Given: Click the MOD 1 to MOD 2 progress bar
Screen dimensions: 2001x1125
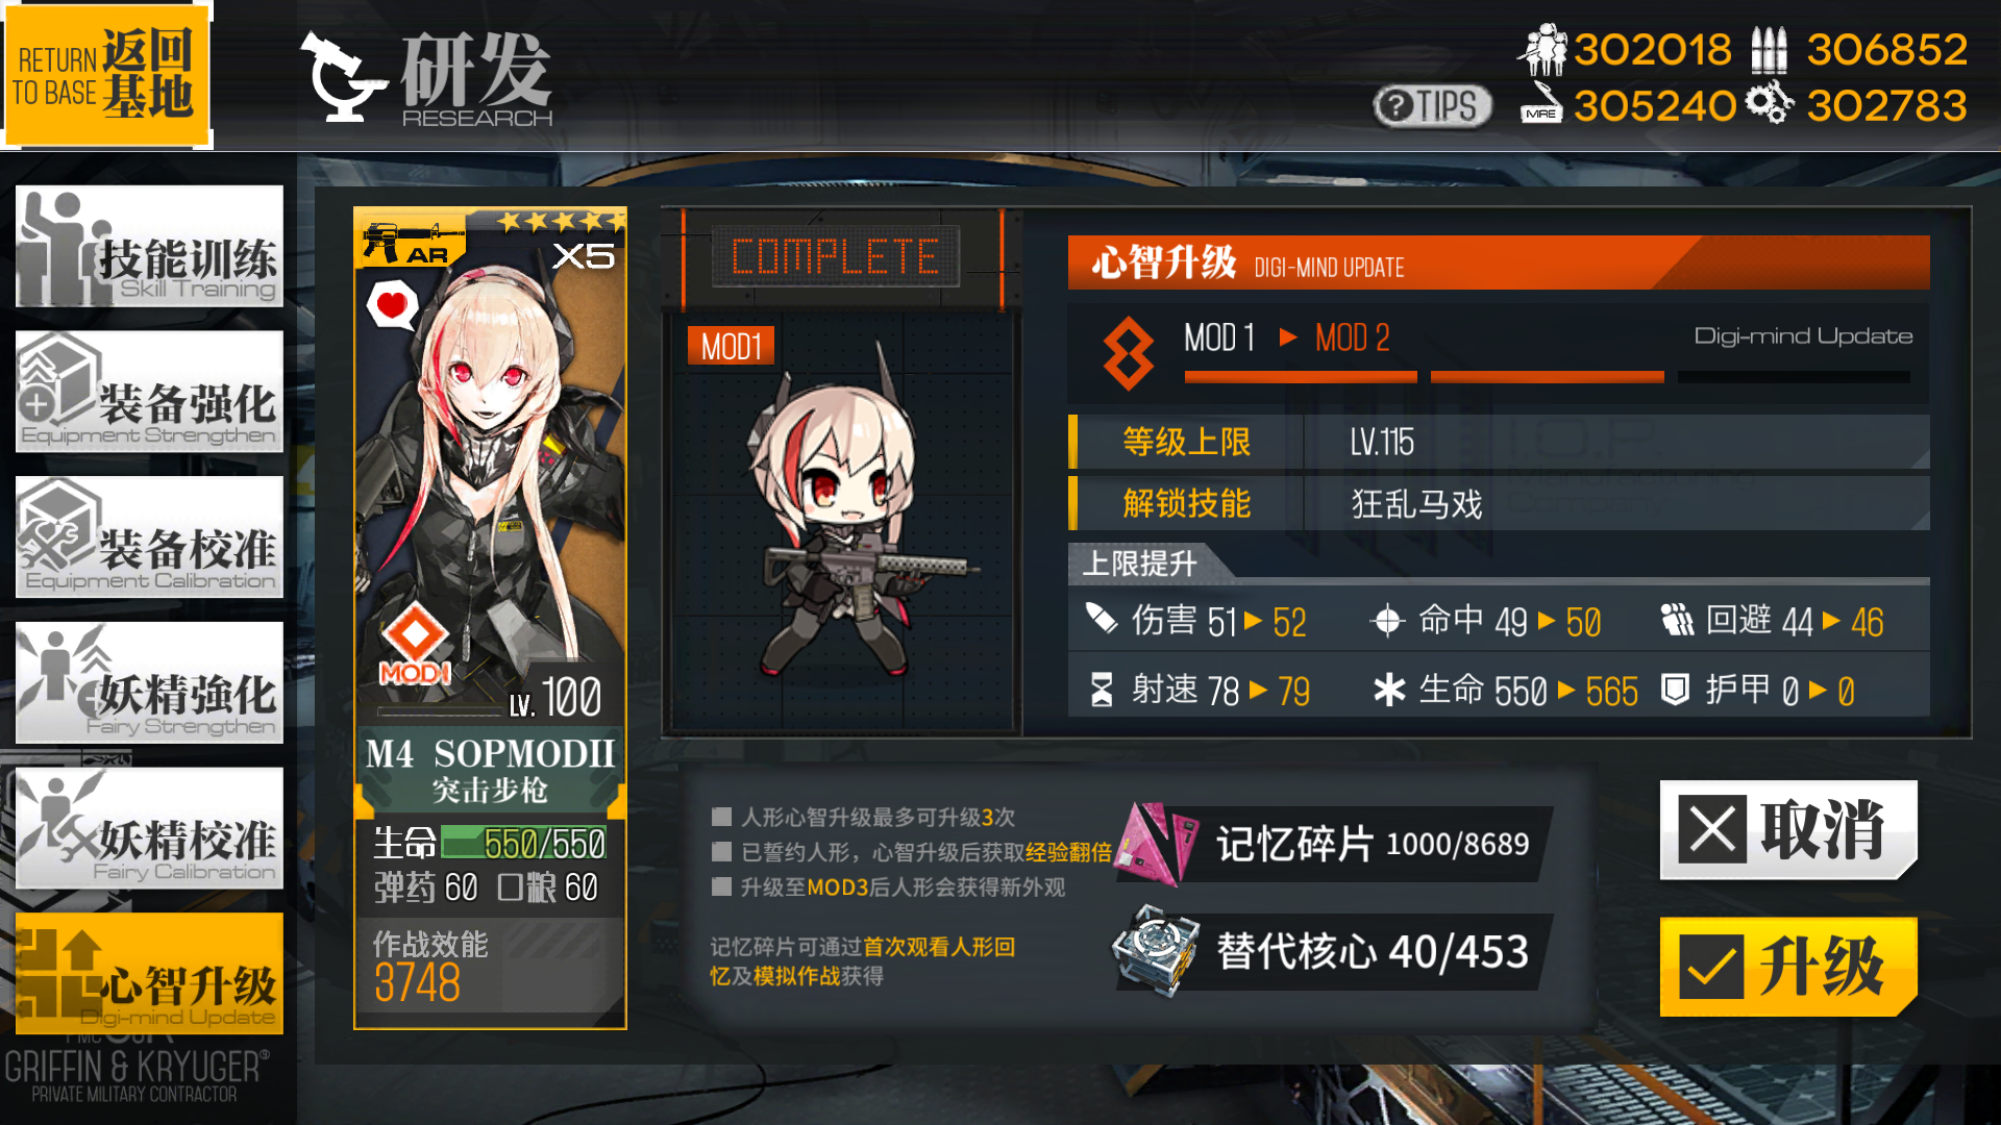Looking at the screenshot, I should click(1547, 377).
